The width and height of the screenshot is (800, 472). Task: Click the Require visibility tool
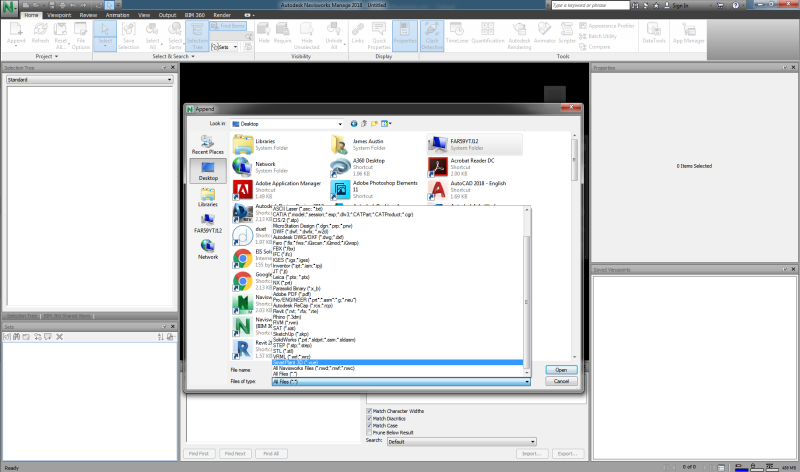pos(283,34)
